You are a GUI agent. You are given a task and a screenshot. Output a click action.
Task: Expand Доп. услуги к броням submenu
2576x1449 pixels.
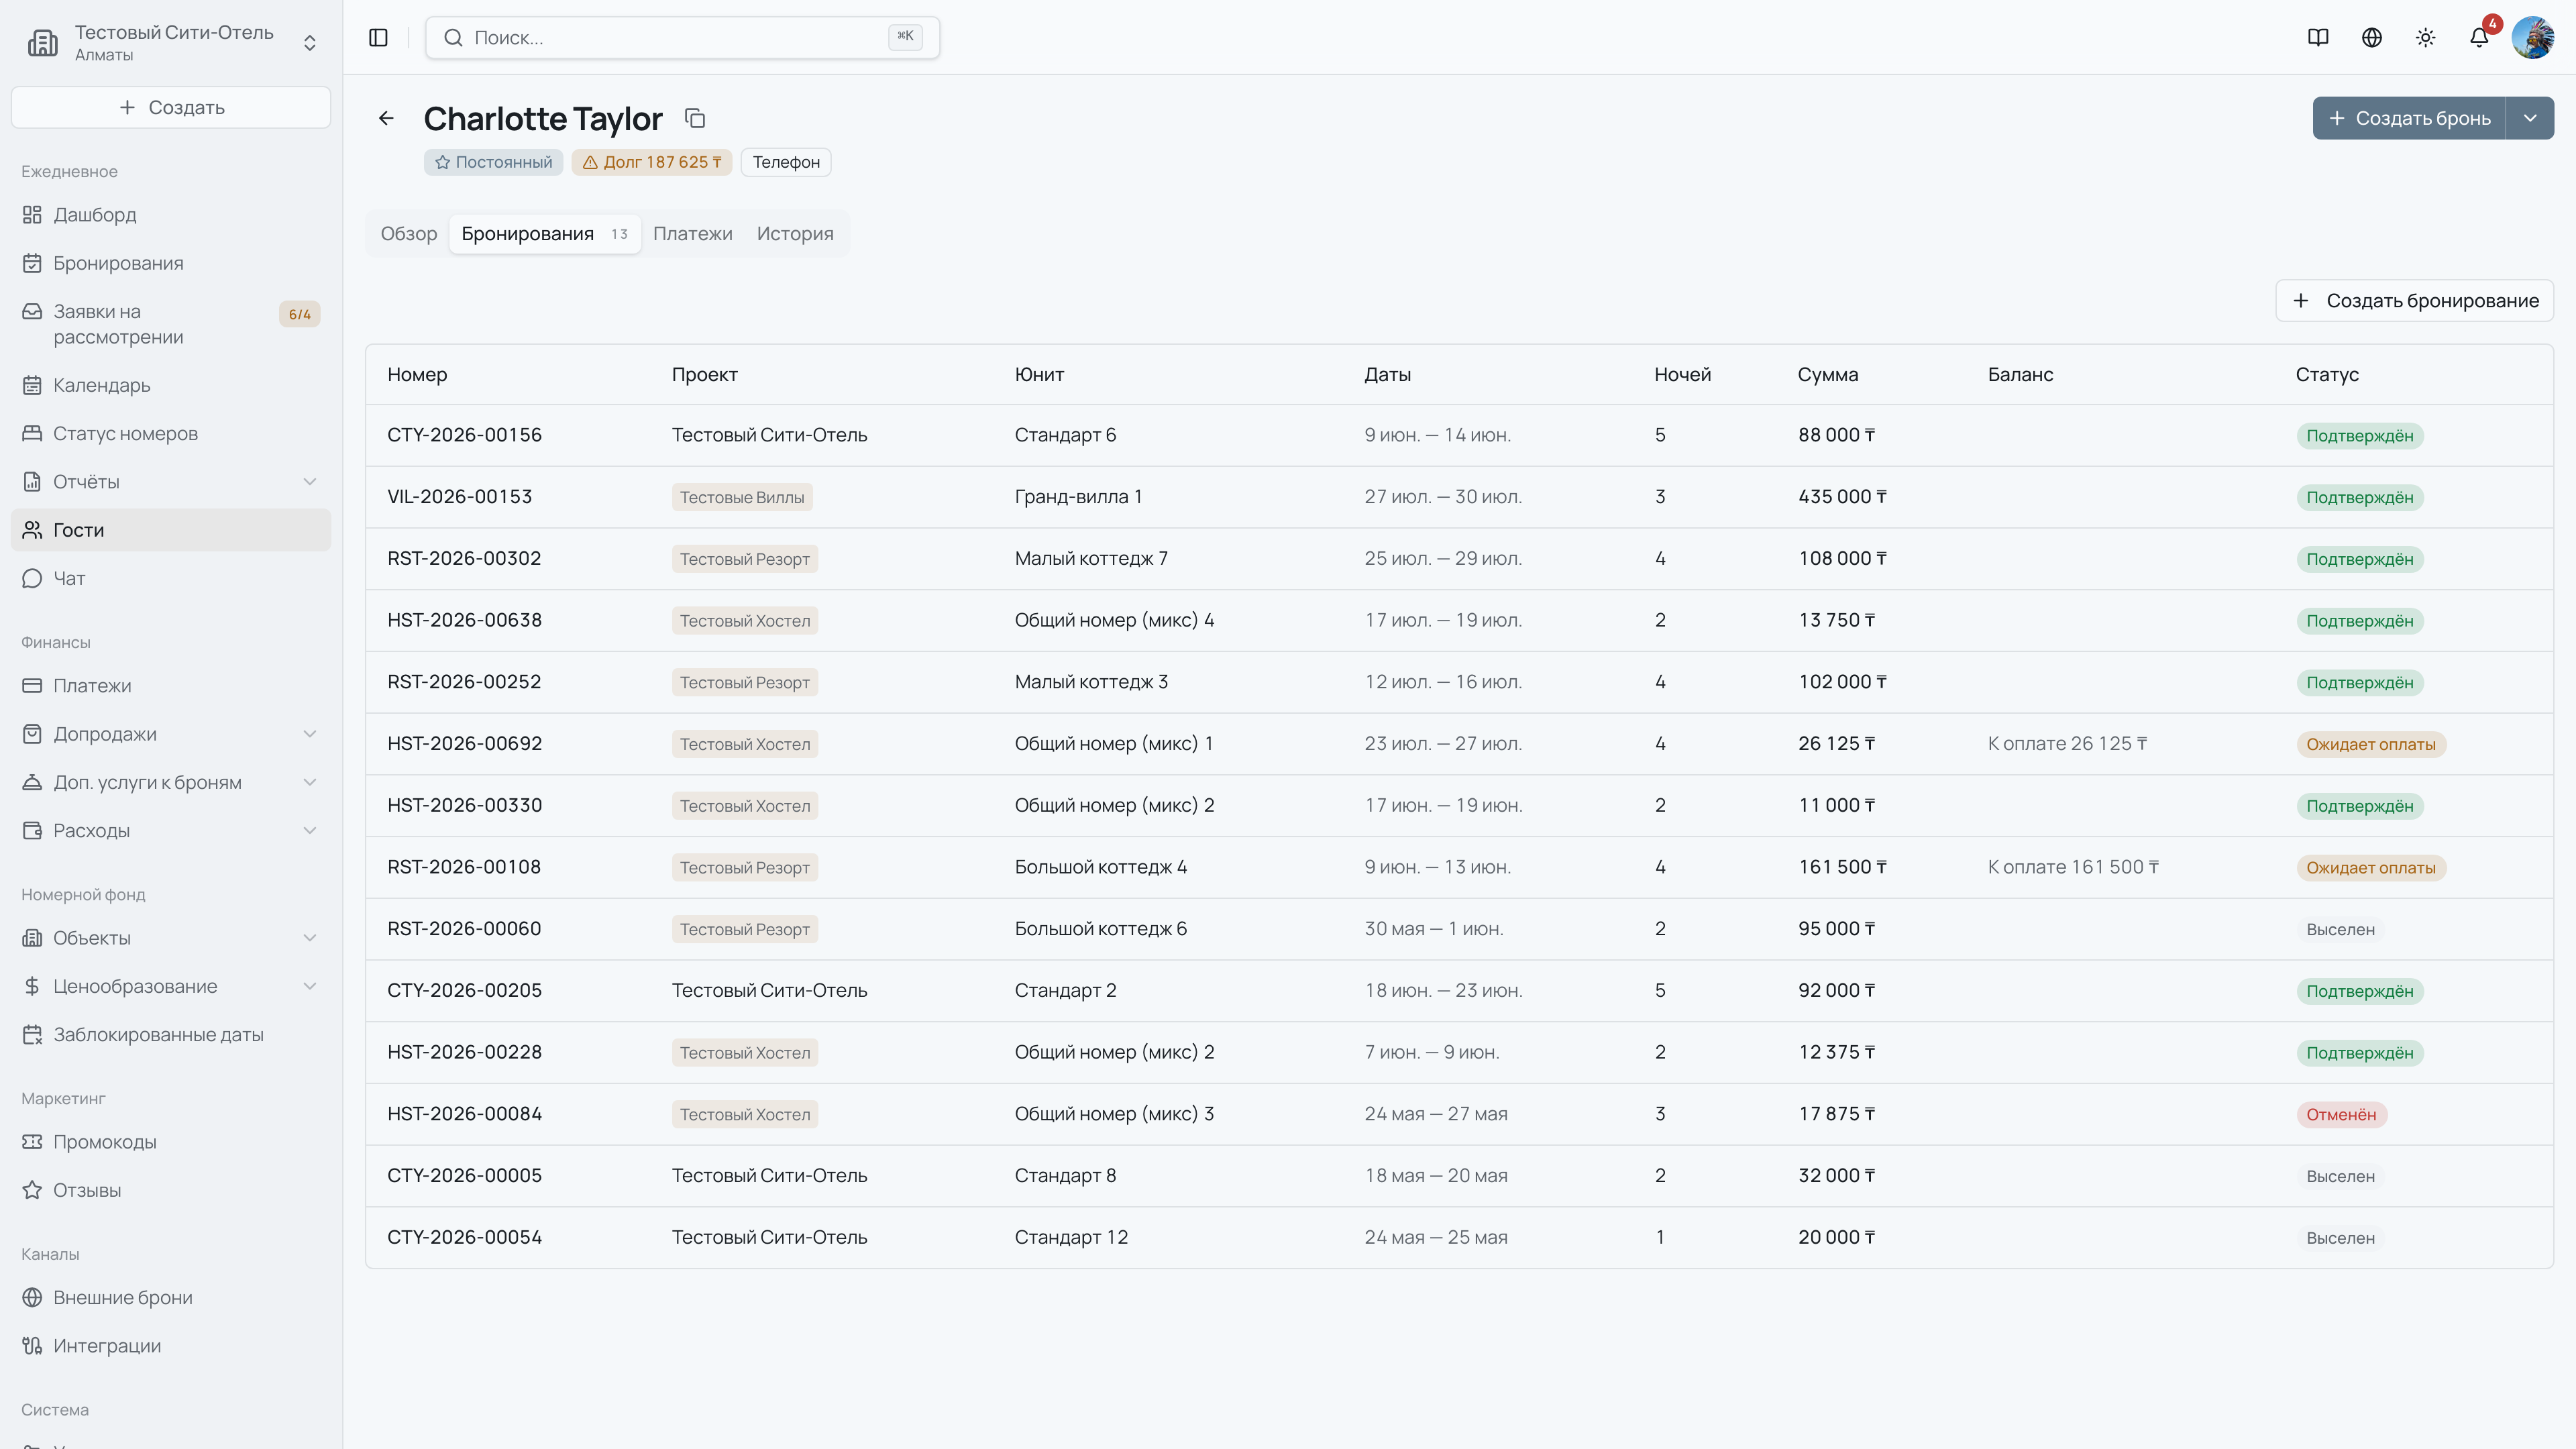(310, 782)
